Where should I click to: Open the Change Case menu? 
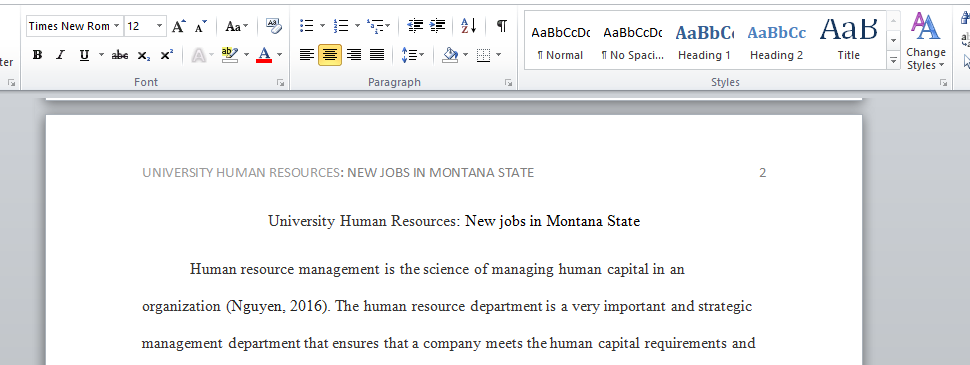tap(236, 26)
